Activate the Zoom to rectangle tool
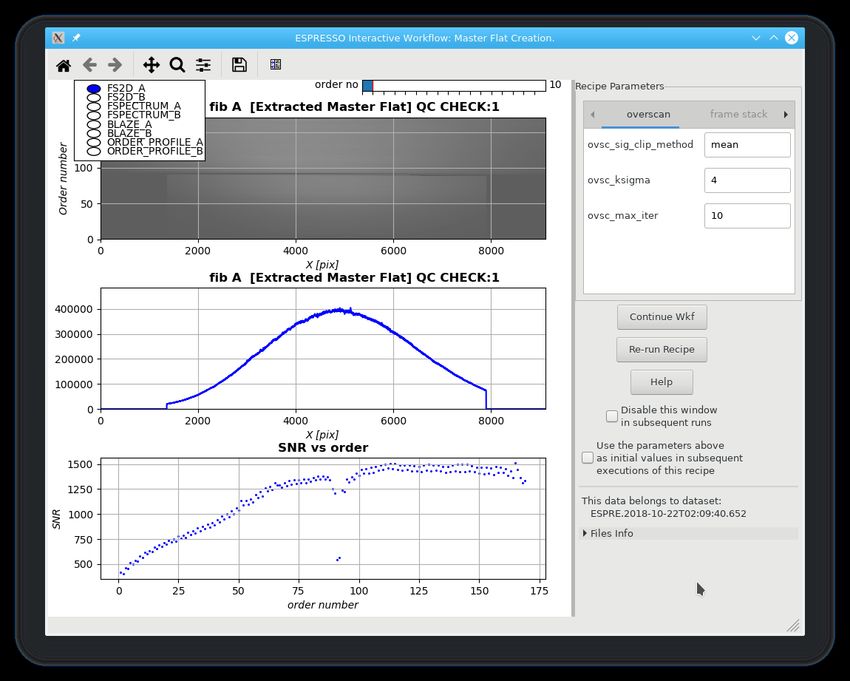The image size is (850, 681). point(177,65)
